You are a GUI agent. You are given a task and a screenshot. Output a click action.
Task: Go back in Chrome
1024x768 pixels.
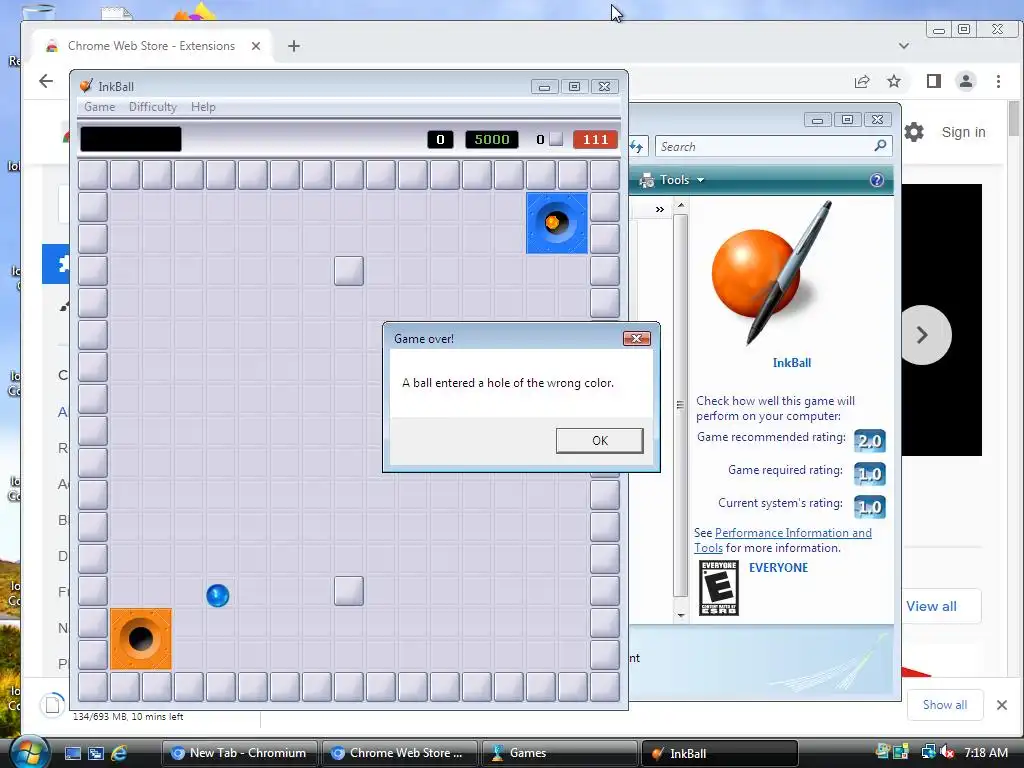[46, 81]
